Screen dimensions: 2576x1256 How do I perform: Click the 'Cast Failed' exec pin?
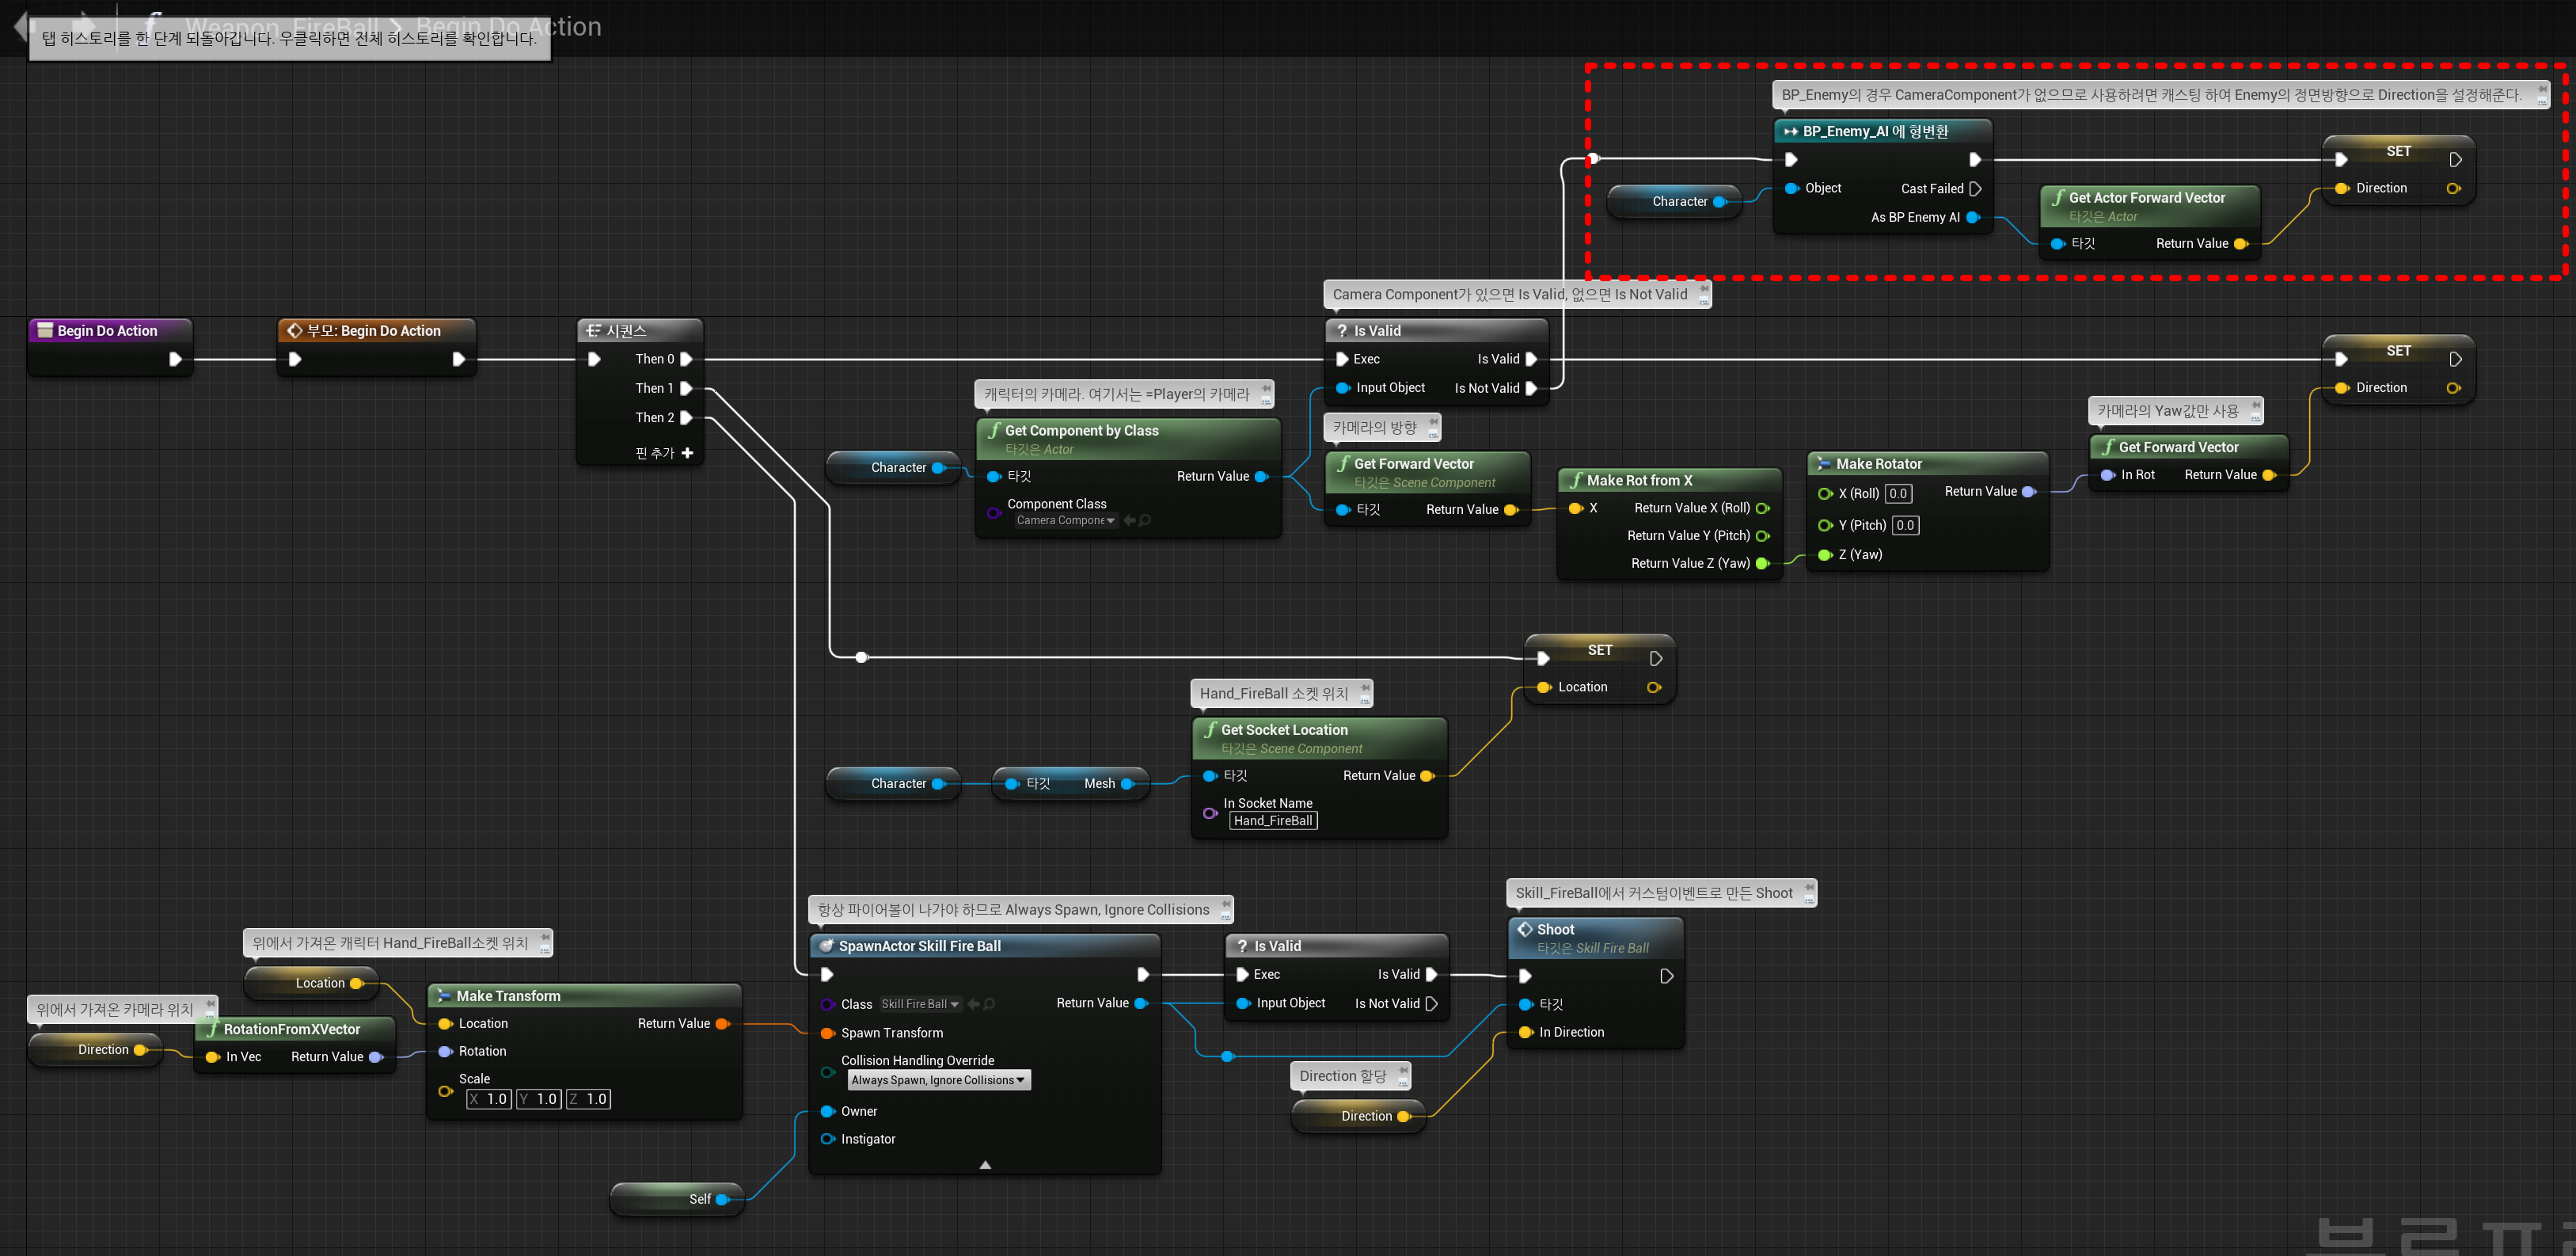[1975, 188]
